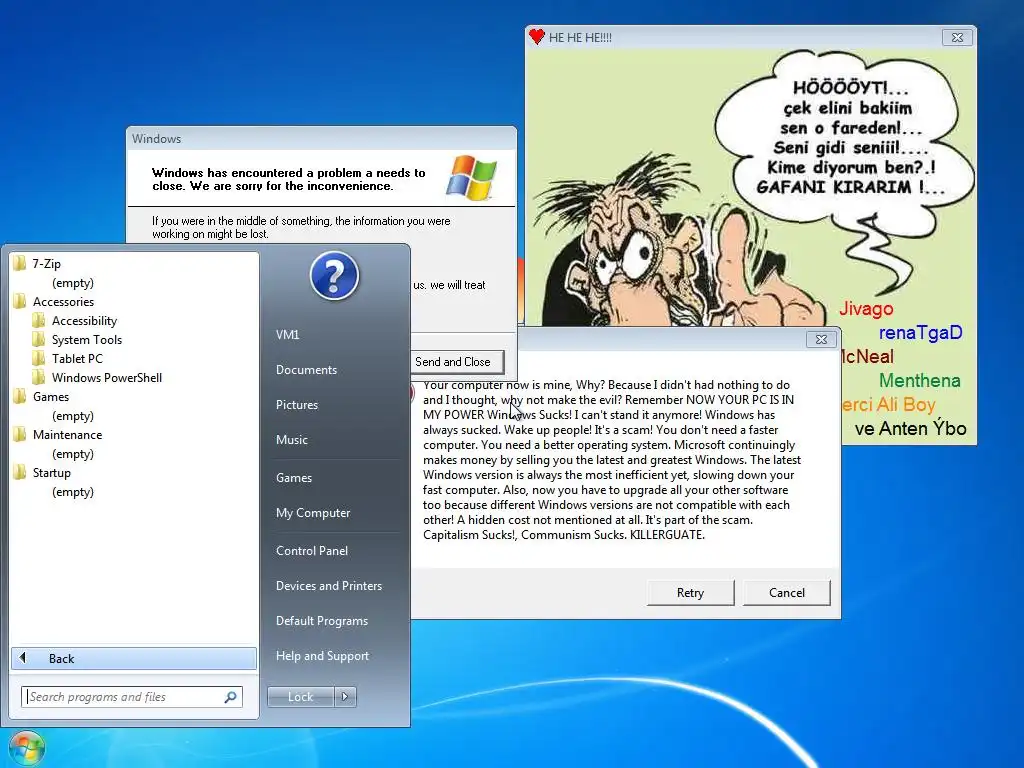Click the search magnifier icon
1024x768 pixels.
[x=231, y=697]
